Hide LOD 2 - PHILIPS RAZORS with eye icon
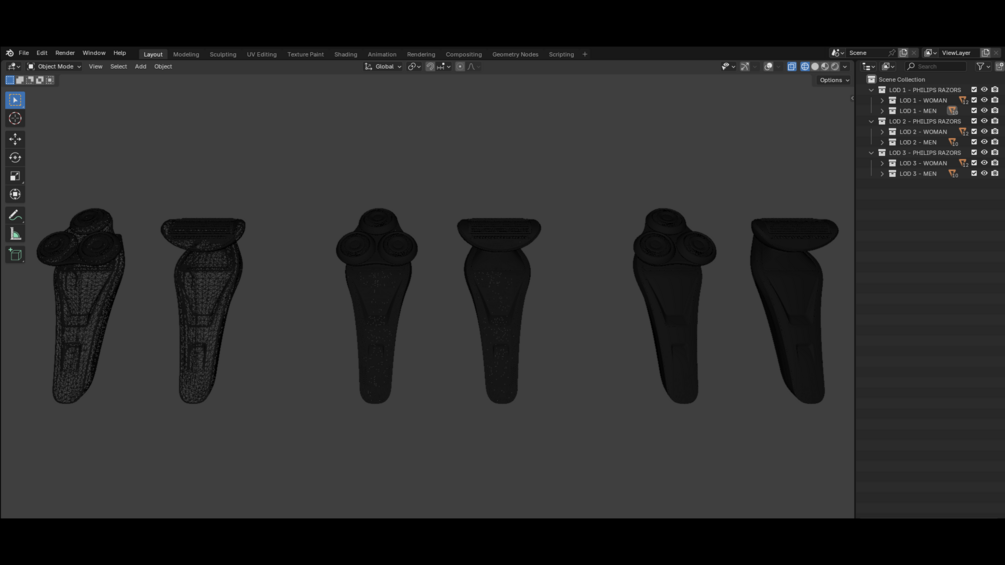 pyautogui.click(x=984, y=121)
